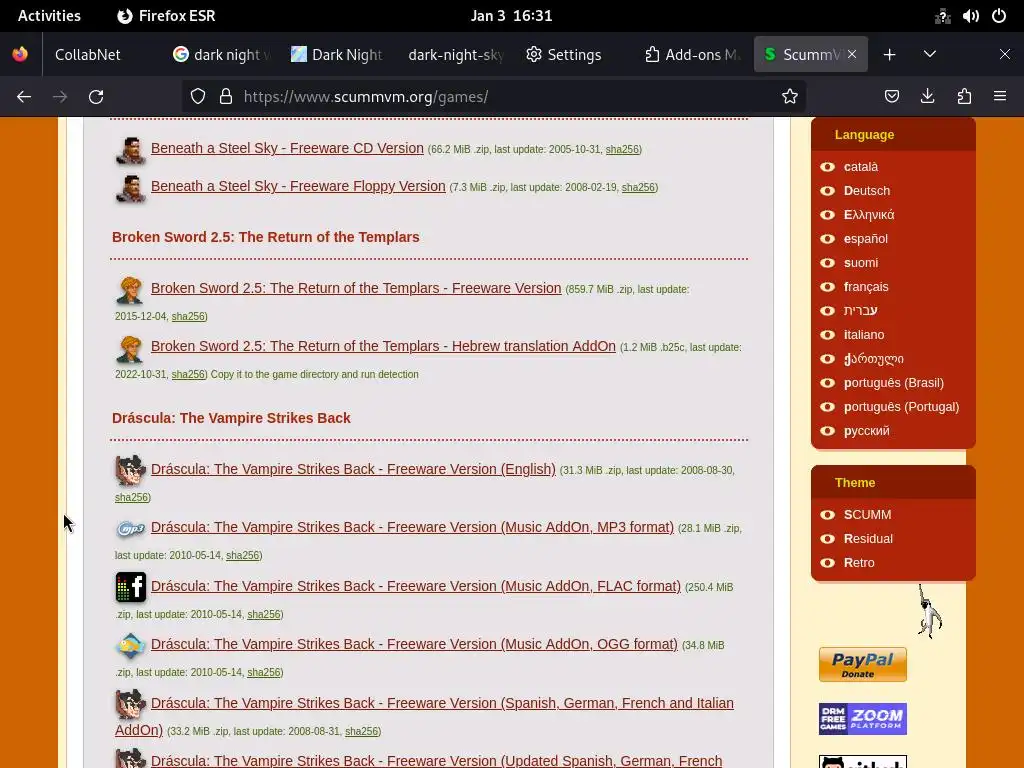Switch language to français
Image resolution: width=1024 pixels, height=768 pixels.
pyautogui.click(x=866, y=287)
